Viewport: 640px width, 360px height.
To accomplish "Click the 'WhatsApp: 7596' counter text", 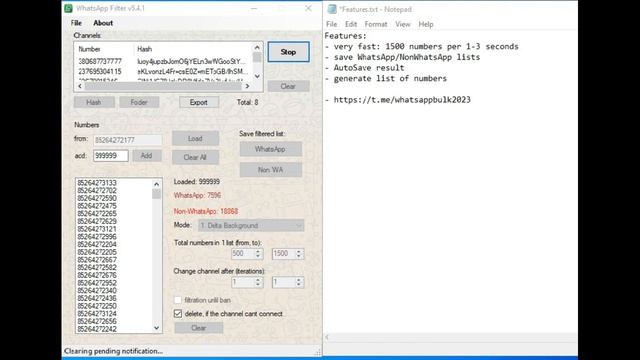I will [198, 195].
